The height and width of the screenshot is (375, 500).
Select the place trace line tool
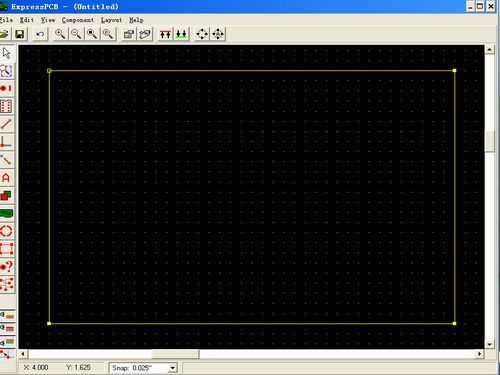coord(6,124)
